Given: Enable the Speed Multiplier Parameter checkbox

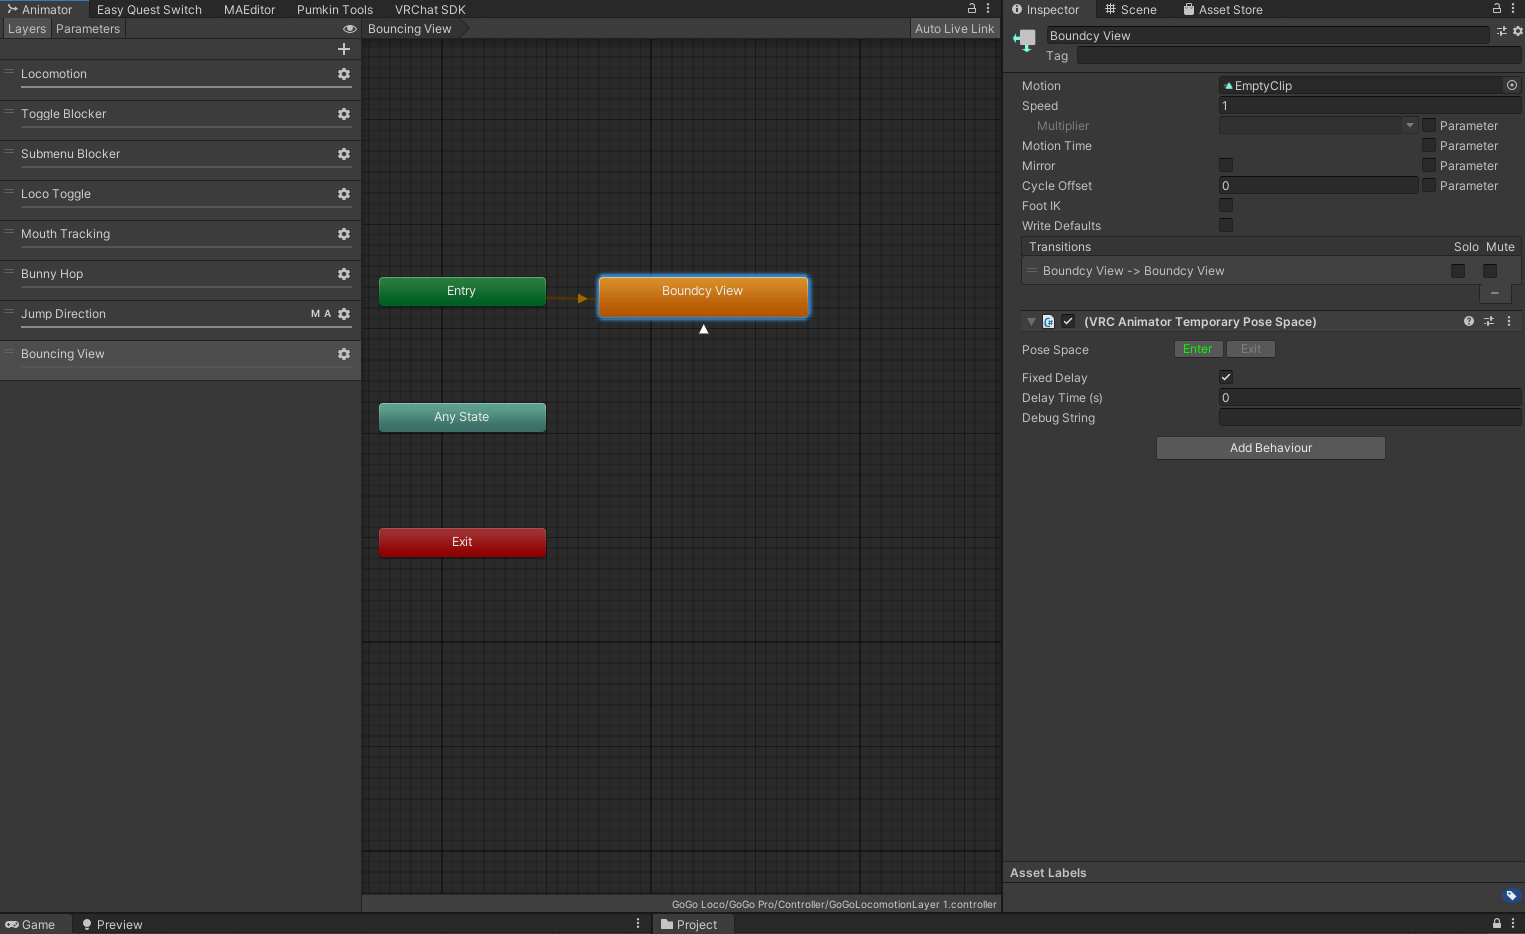Looking at the screenshot, I should click(x=1429, y=125).
